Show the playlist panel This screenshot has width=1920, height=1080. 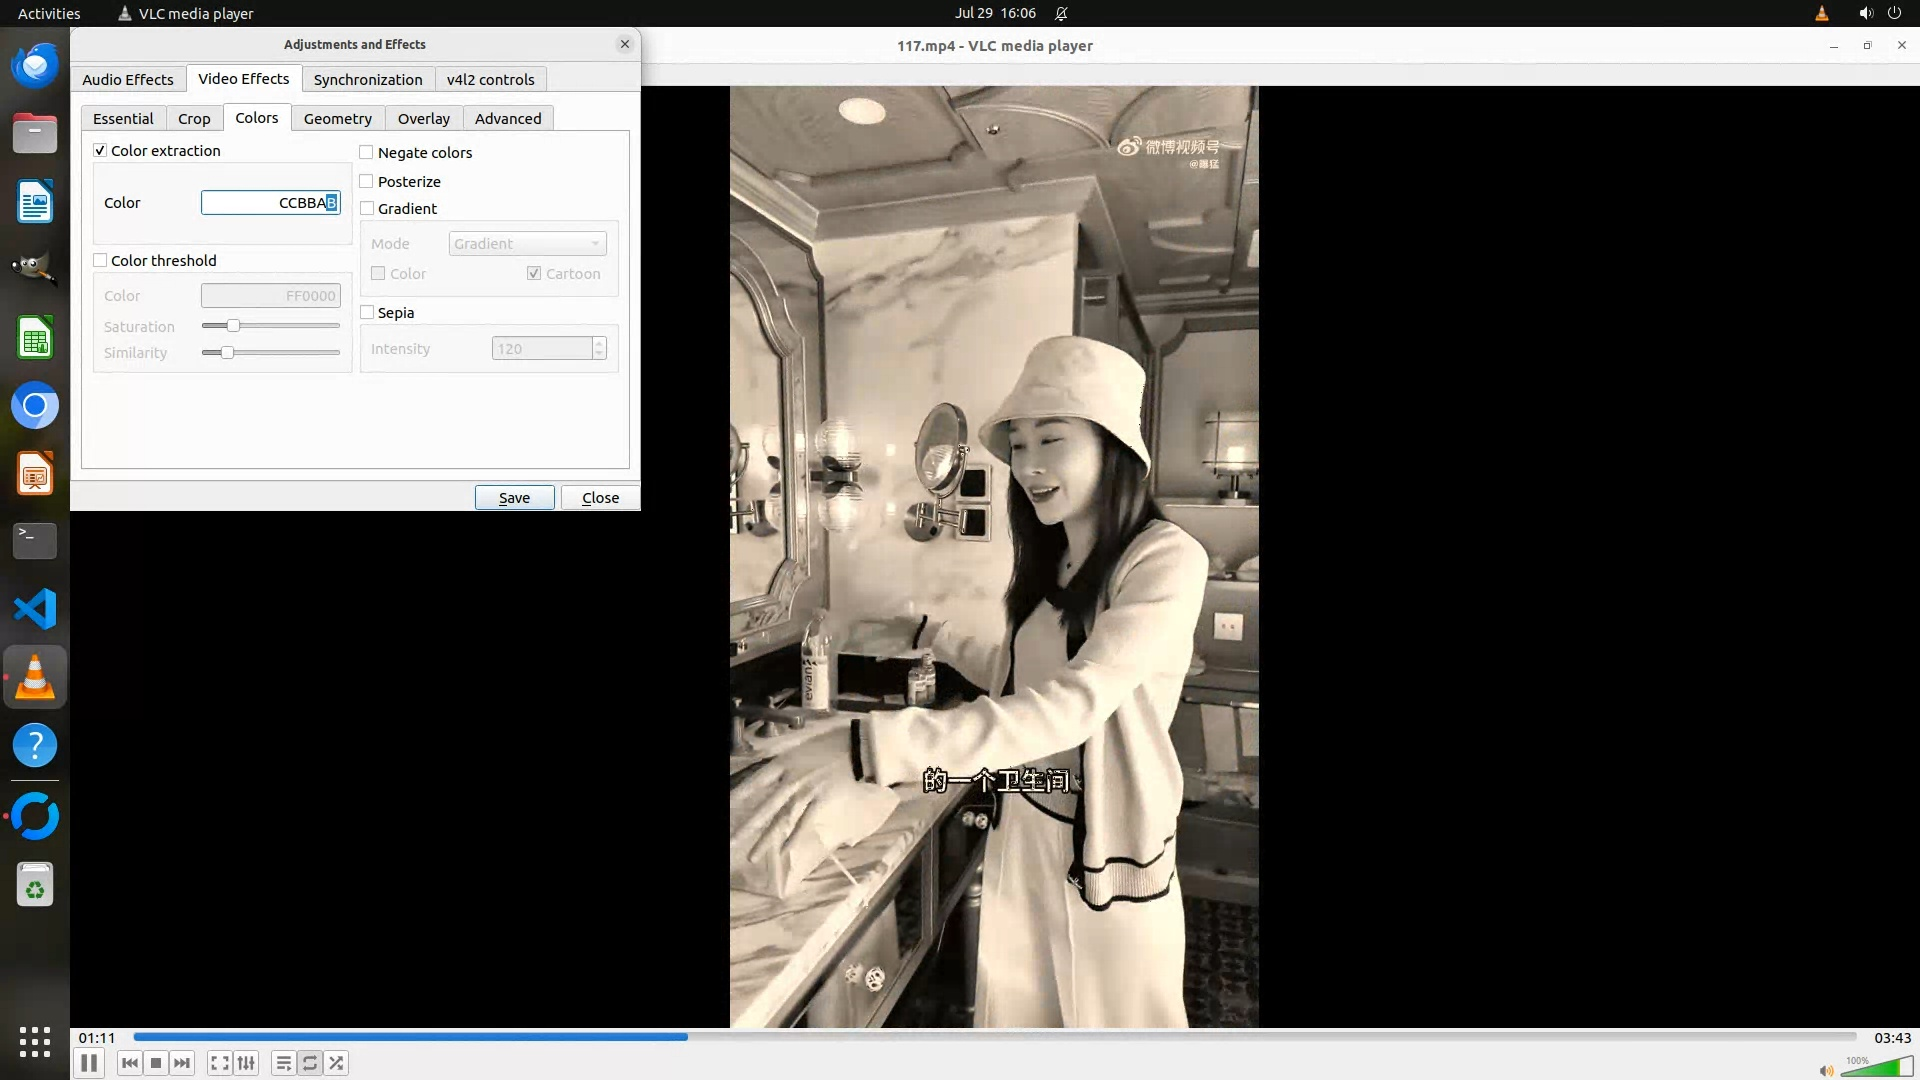tap(283, 1063)
